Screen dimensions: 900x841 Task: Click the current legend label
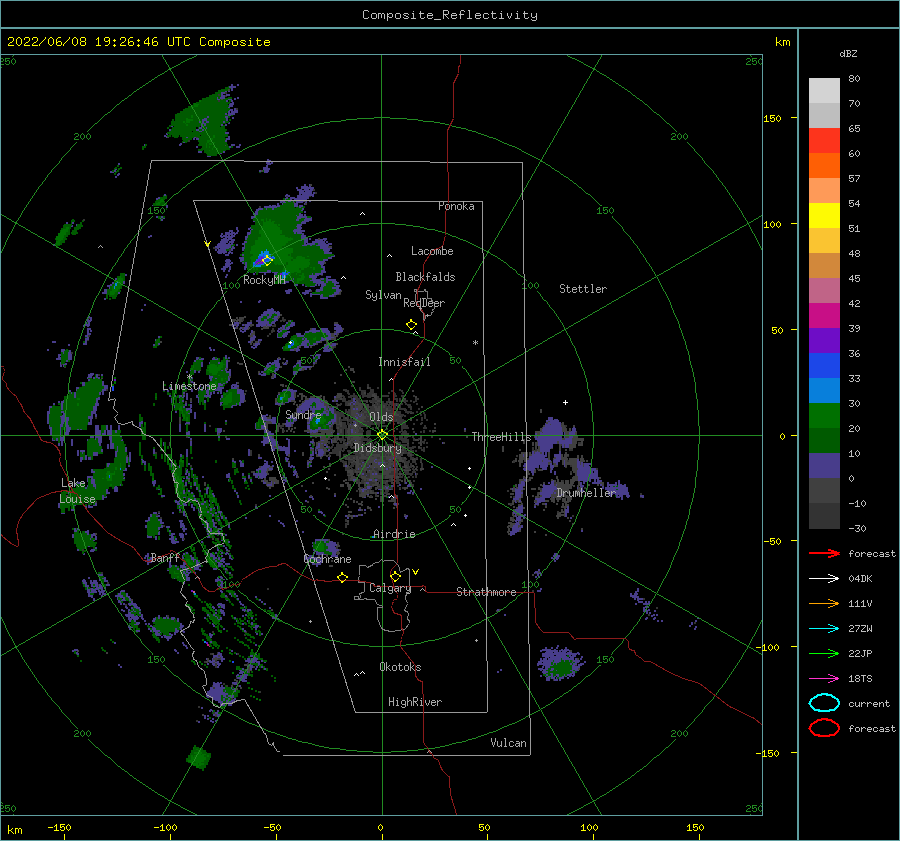pyautogui.click(x=869, y=703)
